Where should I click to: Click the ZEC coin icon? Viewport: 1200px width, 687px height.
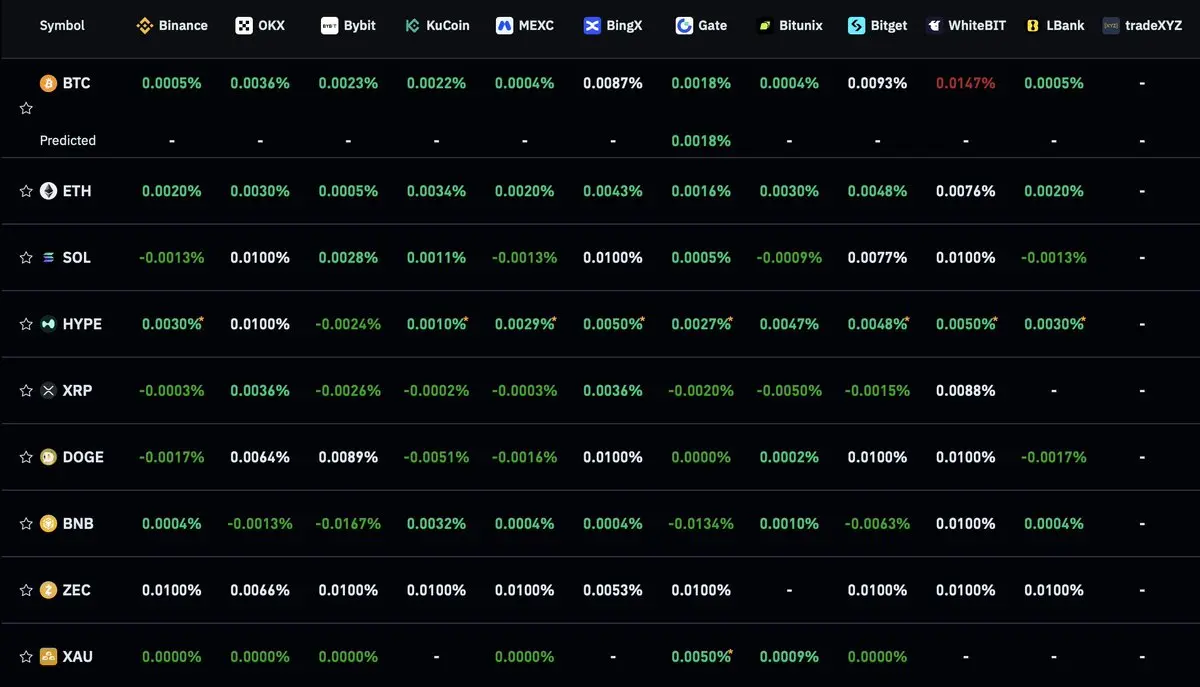48,590
